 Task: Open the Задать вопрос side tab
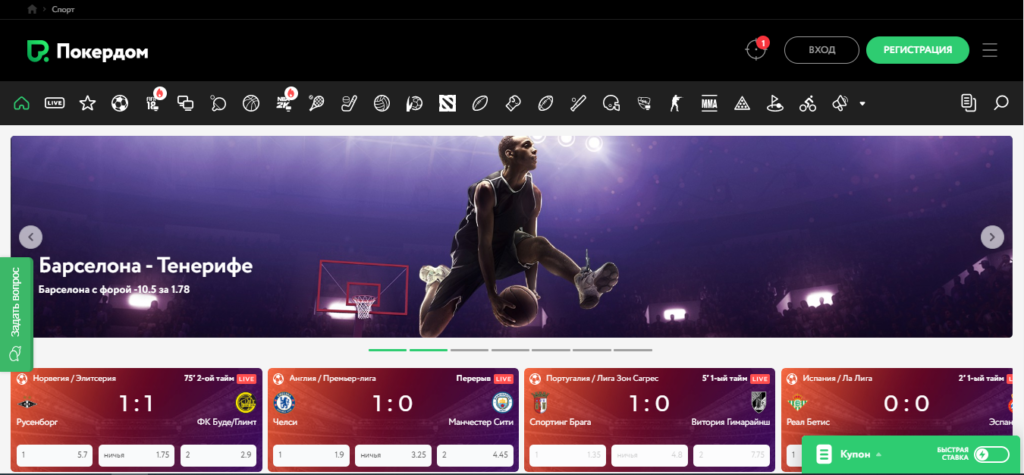point(16,314)
